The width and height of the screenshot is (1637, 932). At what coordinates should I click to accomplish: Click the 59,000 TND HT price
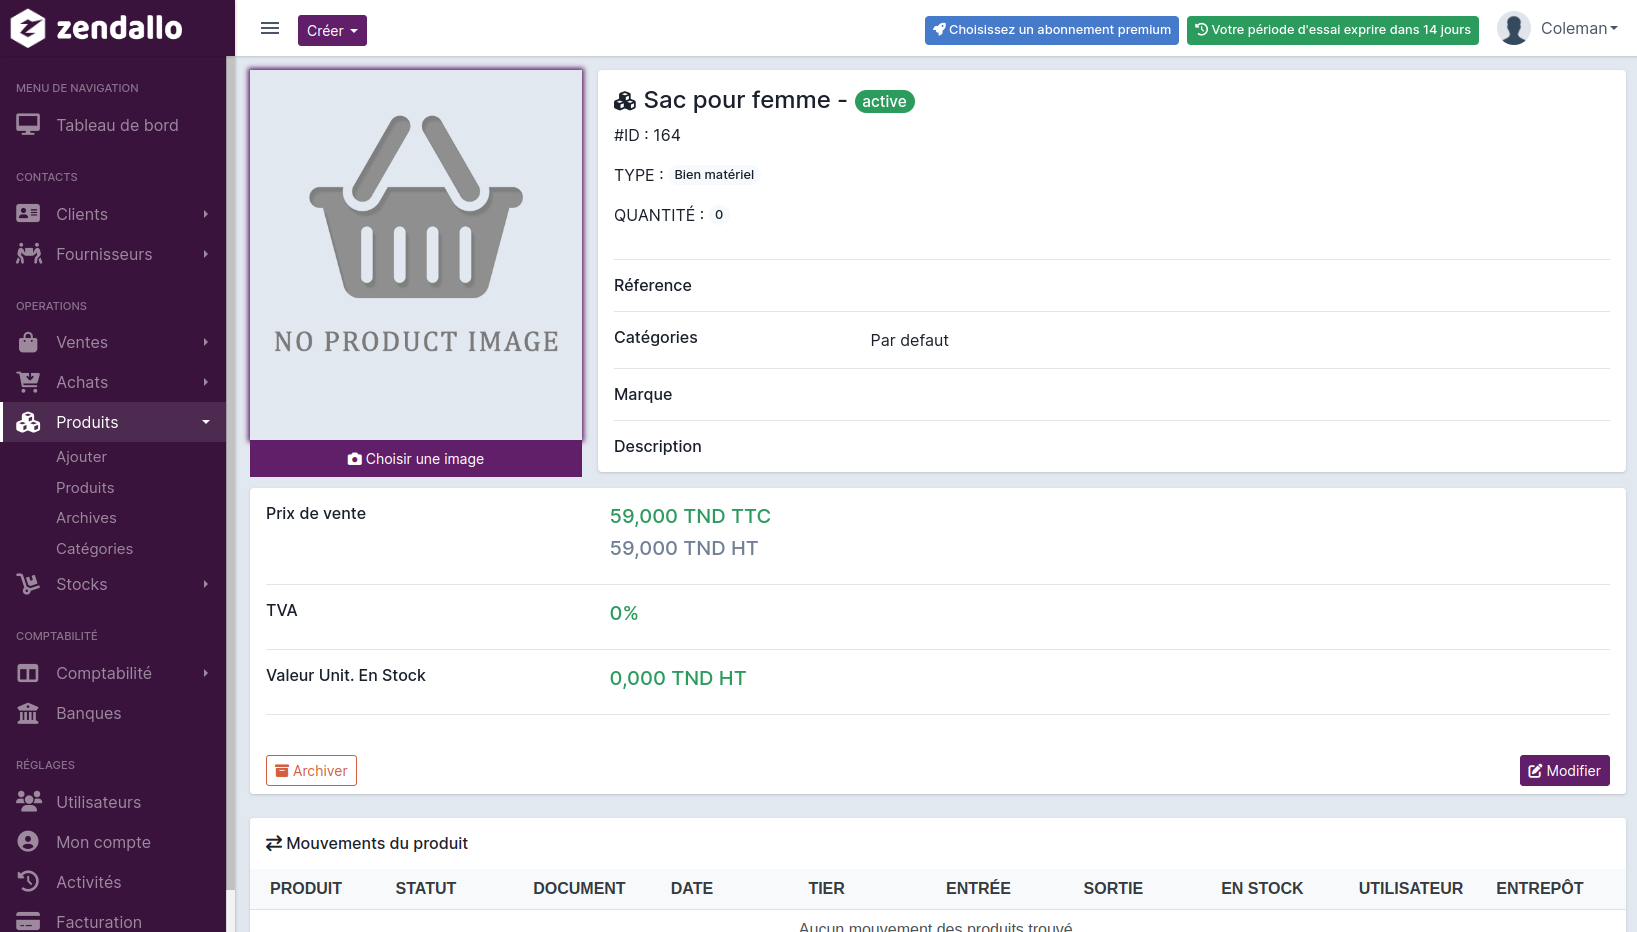point(684,548)
